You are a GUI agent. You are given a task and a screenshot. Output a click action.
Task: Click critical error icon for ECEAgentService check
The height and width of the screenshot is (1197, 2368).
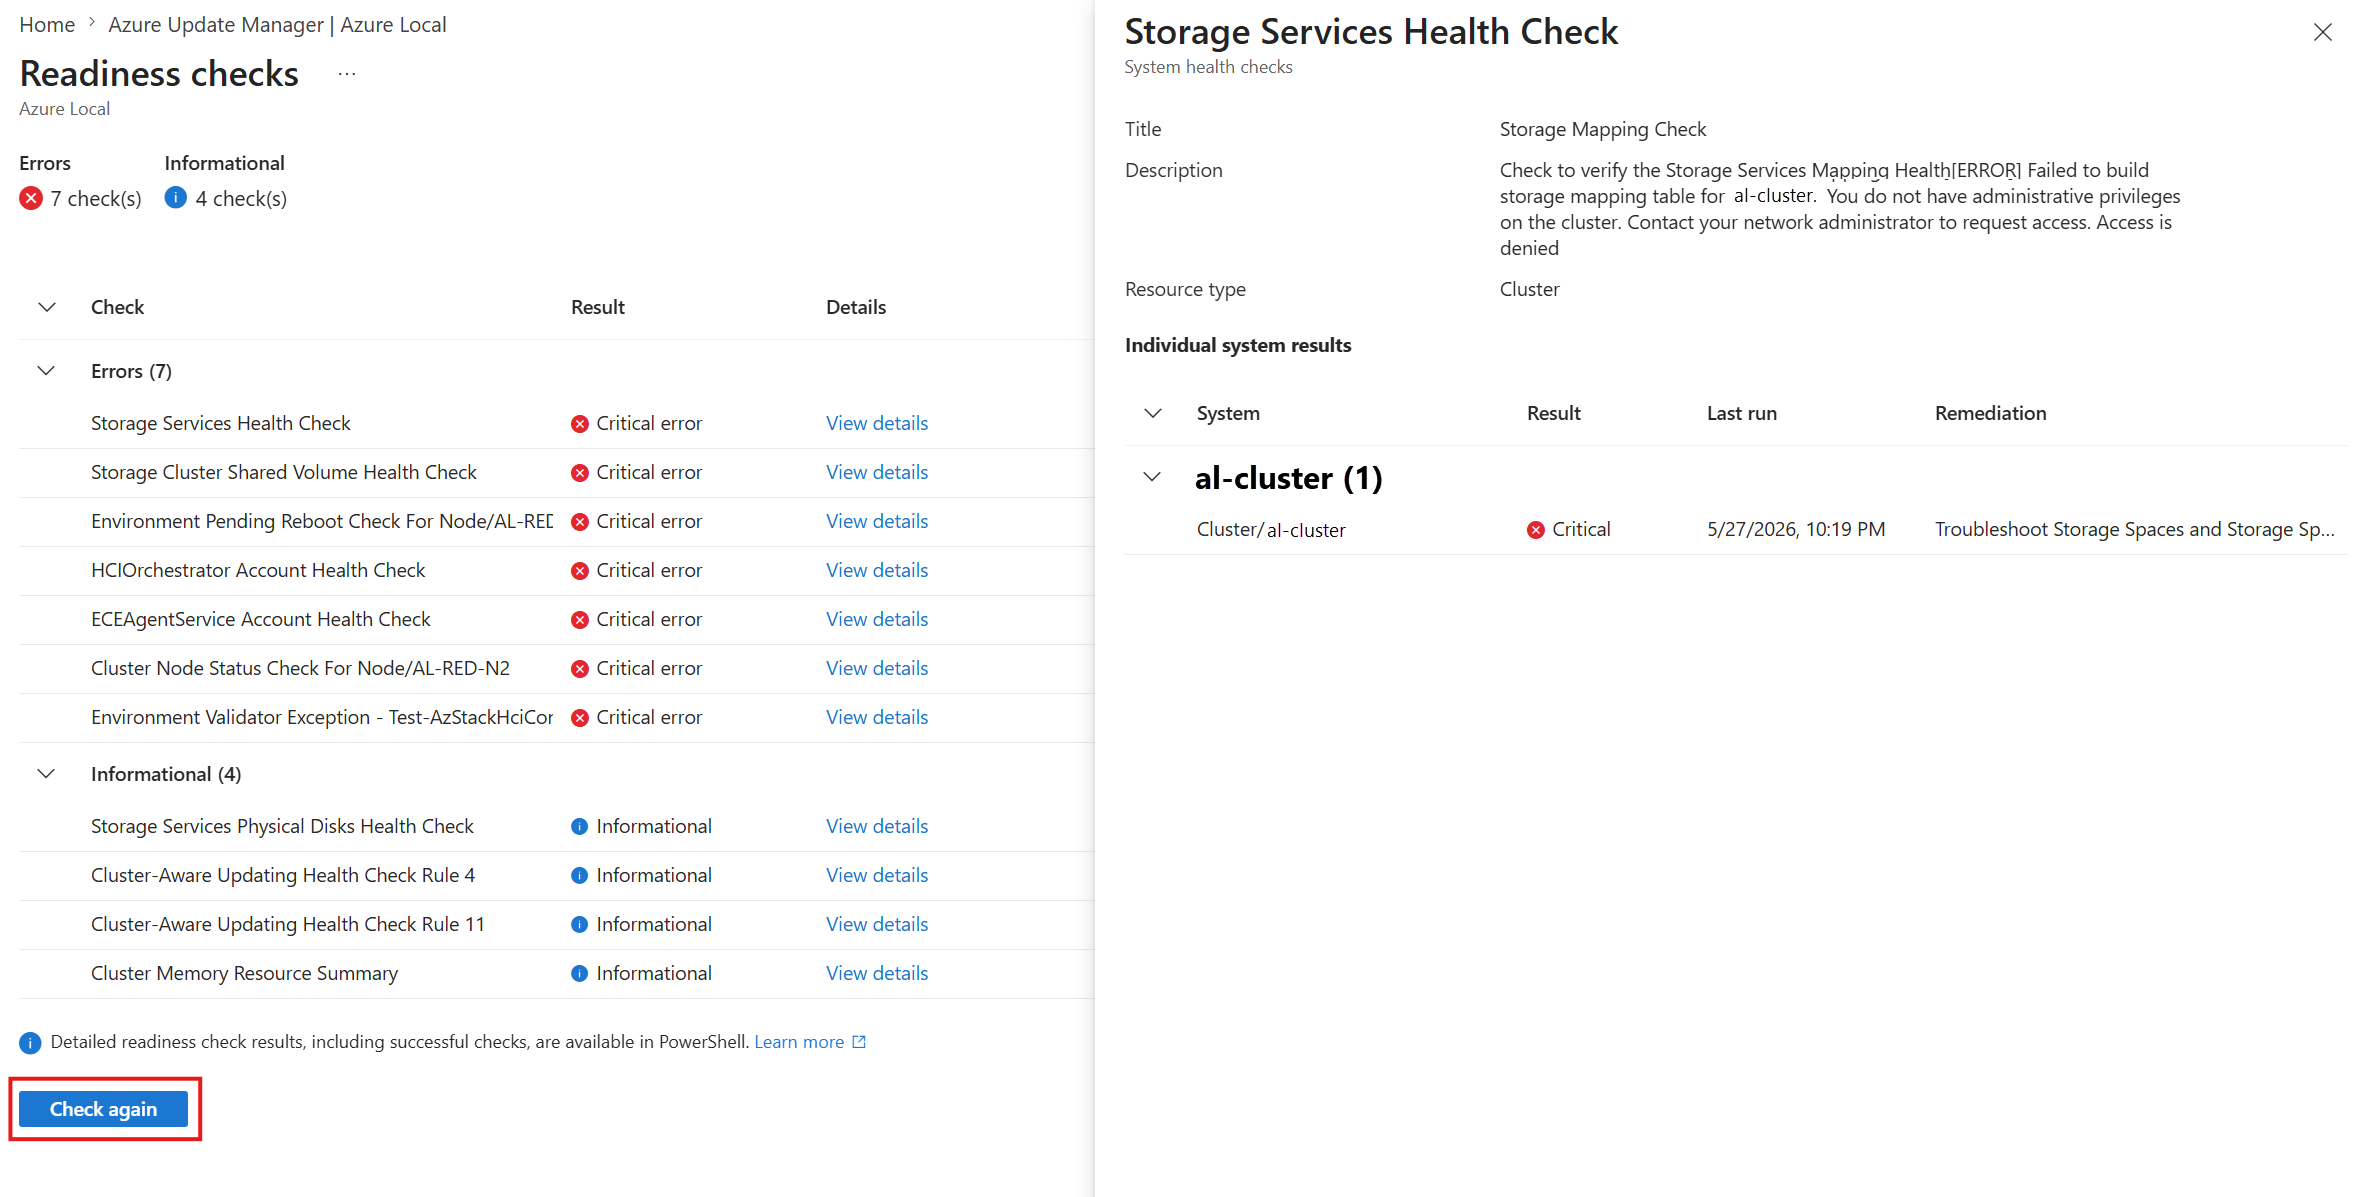coord(580,620)
